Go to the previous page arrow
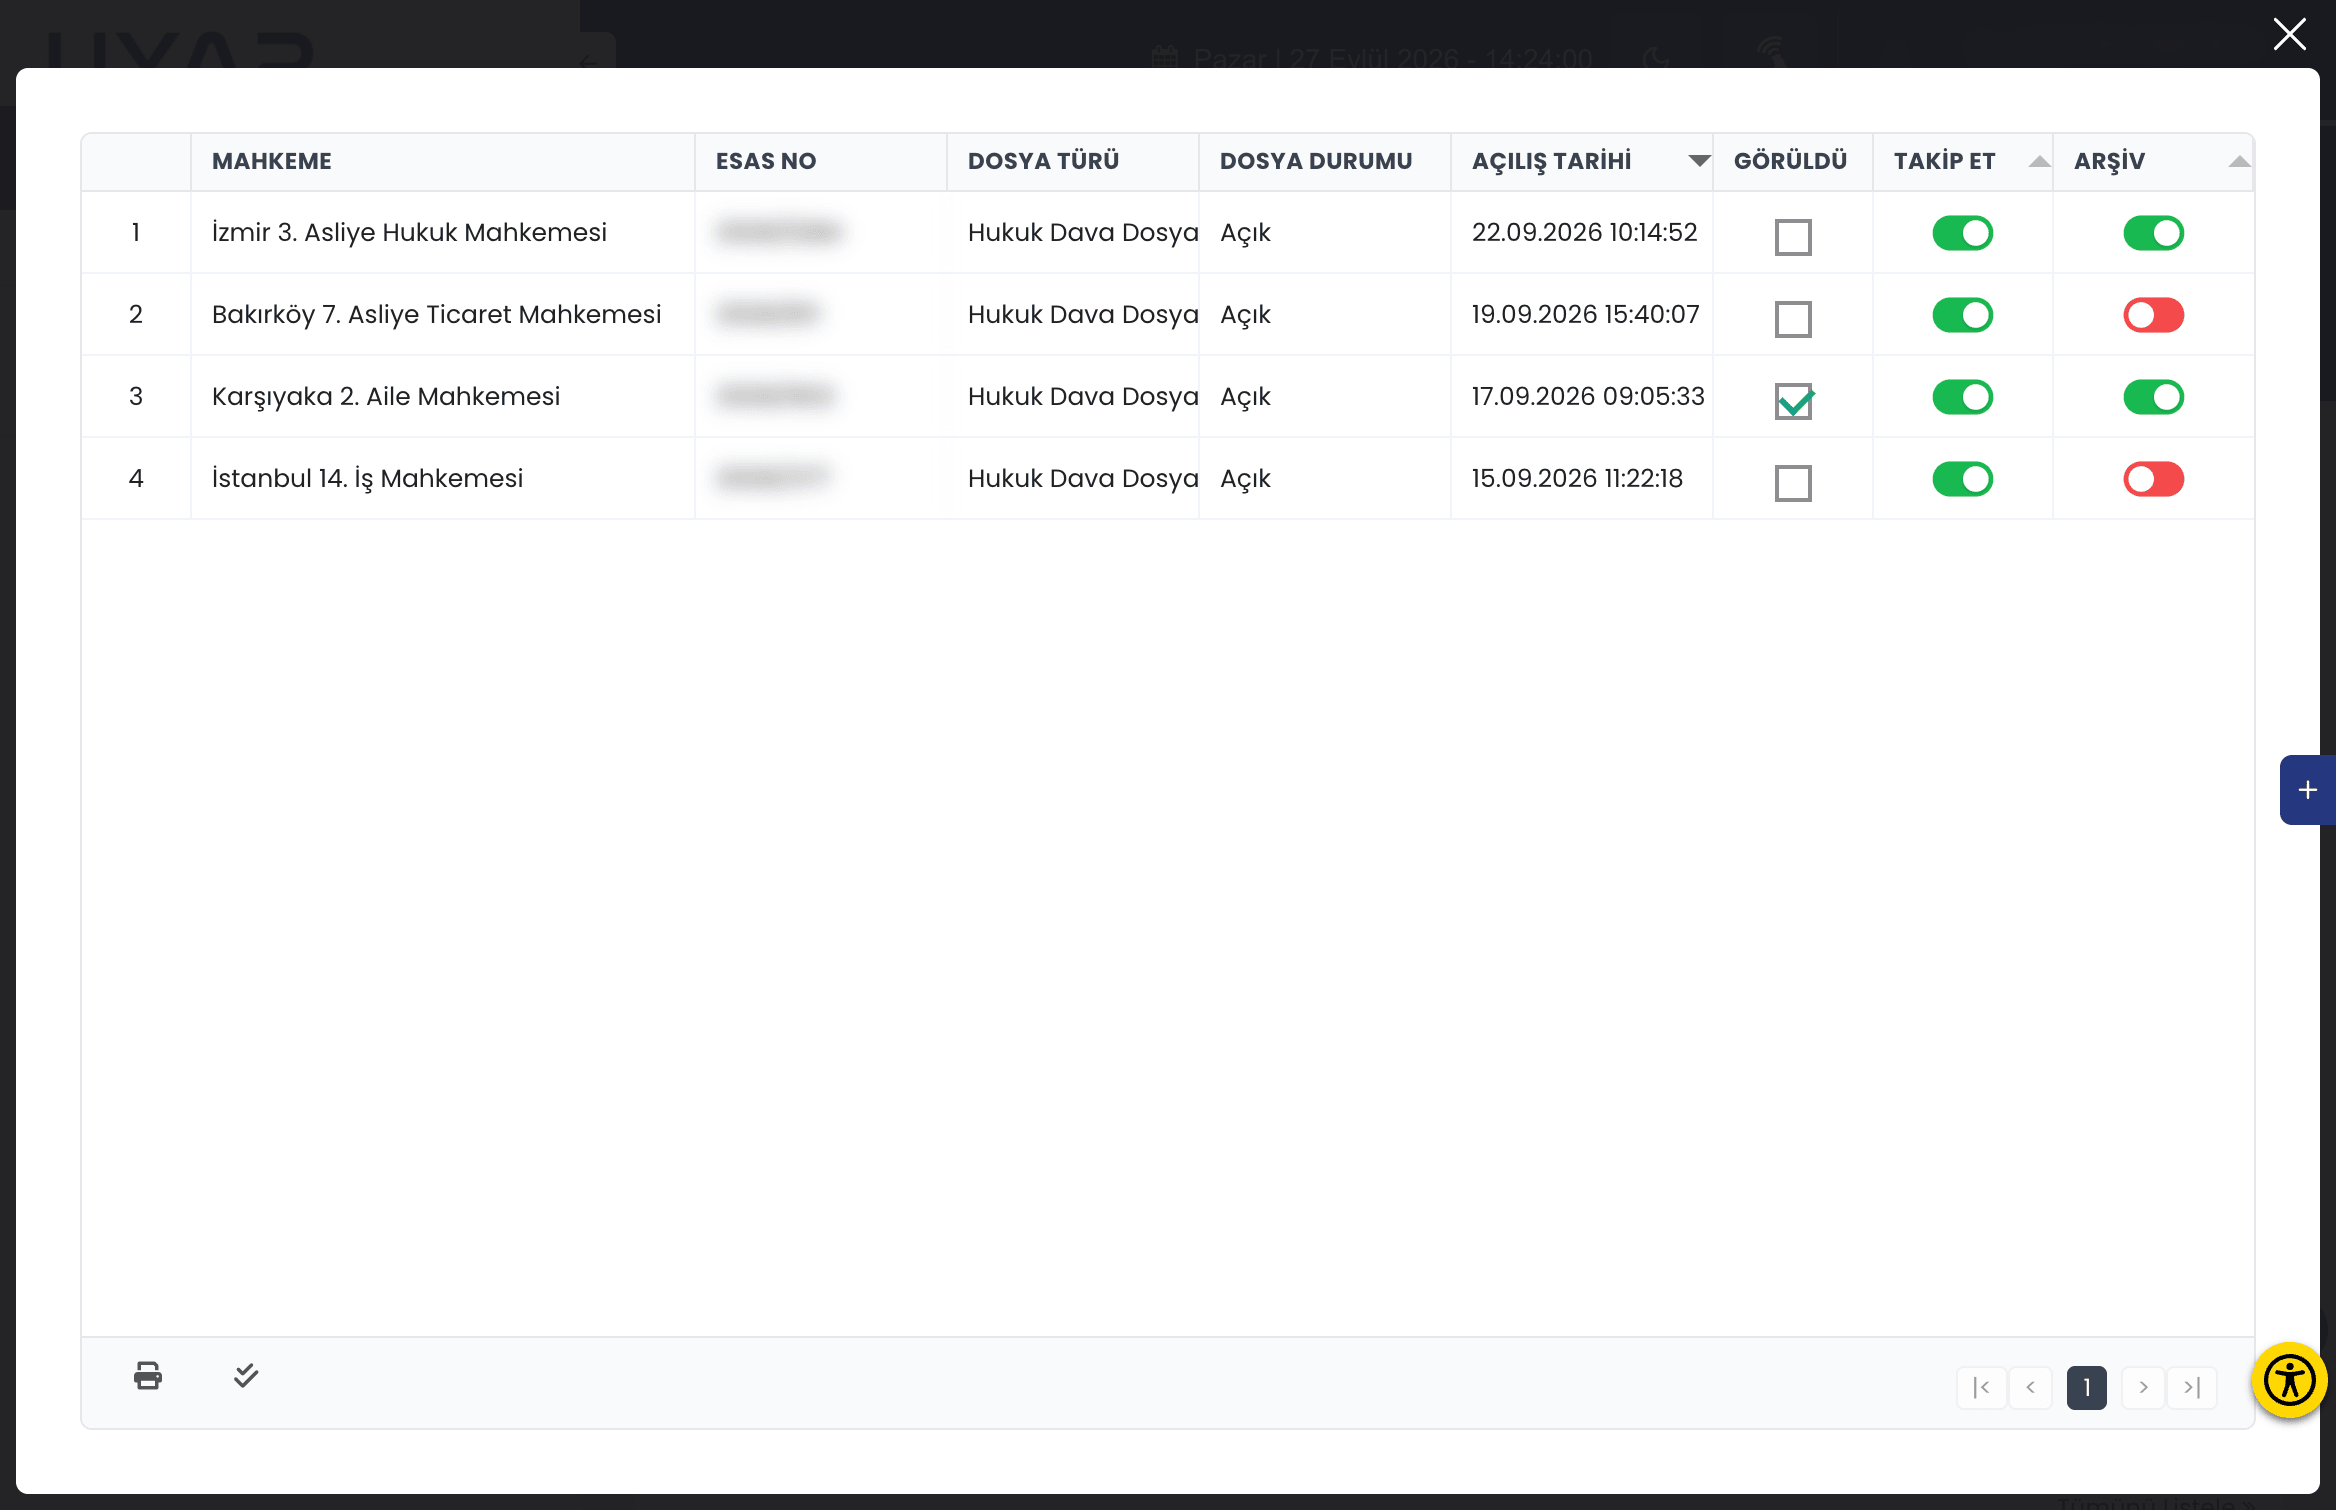This screenshot has width=2336, height=1510. click(2031, 1387)
